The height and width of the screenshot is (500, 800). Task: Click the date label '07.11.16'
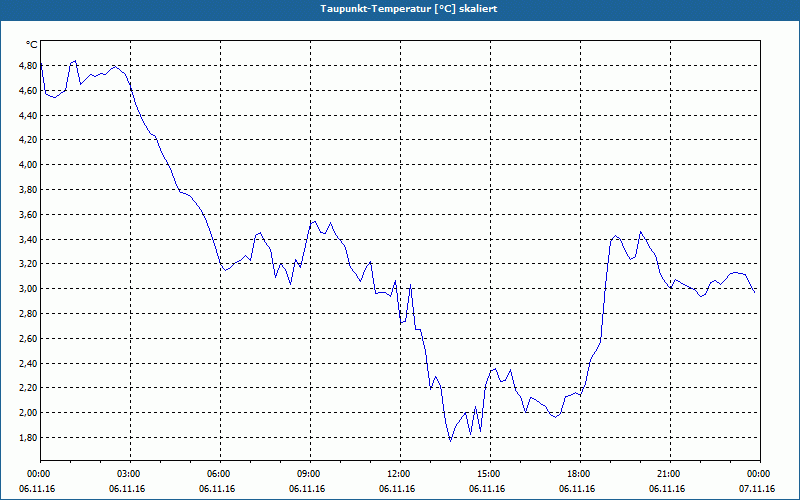757,489
